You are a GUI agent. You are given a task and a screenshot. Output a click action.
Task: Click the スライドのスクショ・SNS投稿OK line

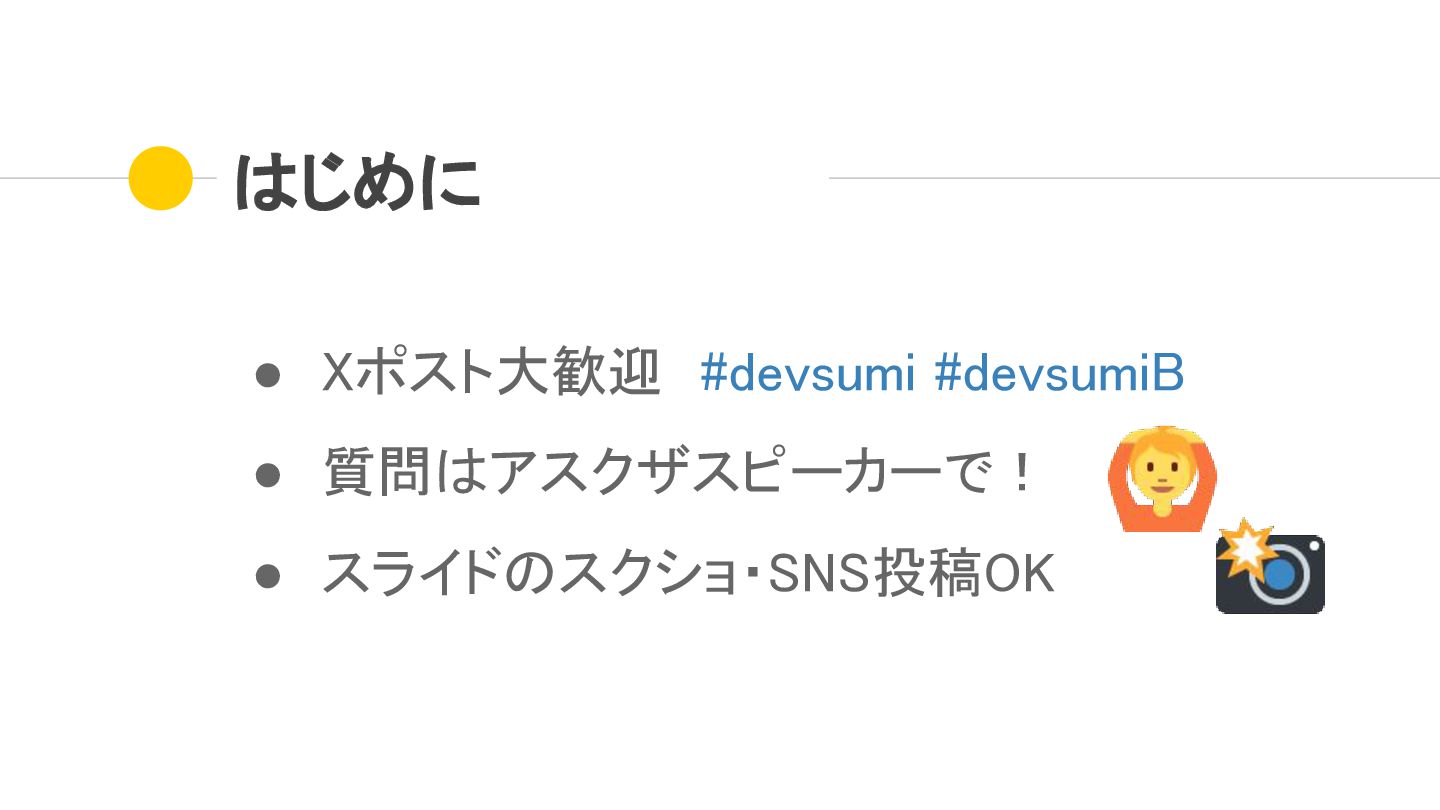tap(688, 574)
